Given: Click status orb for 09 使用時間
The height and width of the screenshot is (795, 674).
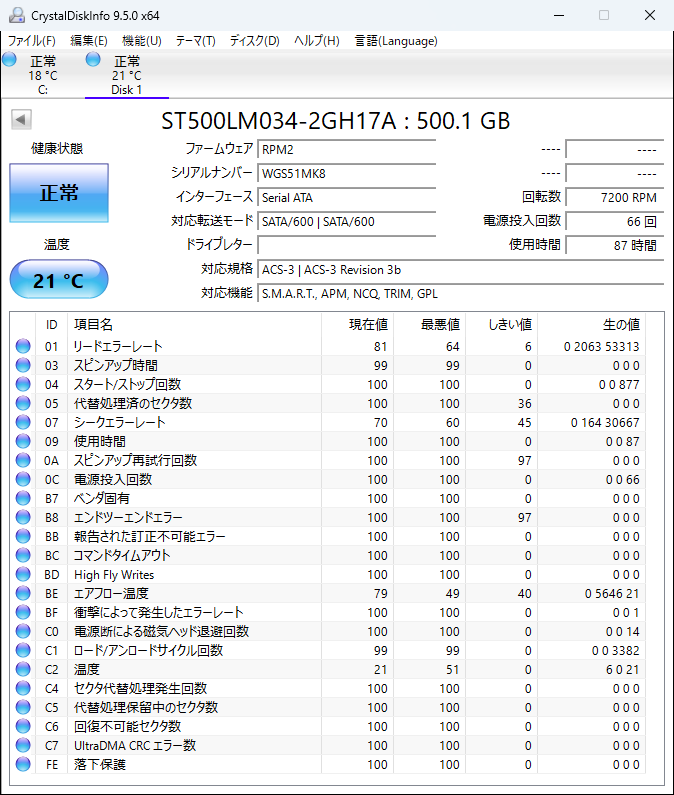Looking at the screenshot, I should pos(23,441).
